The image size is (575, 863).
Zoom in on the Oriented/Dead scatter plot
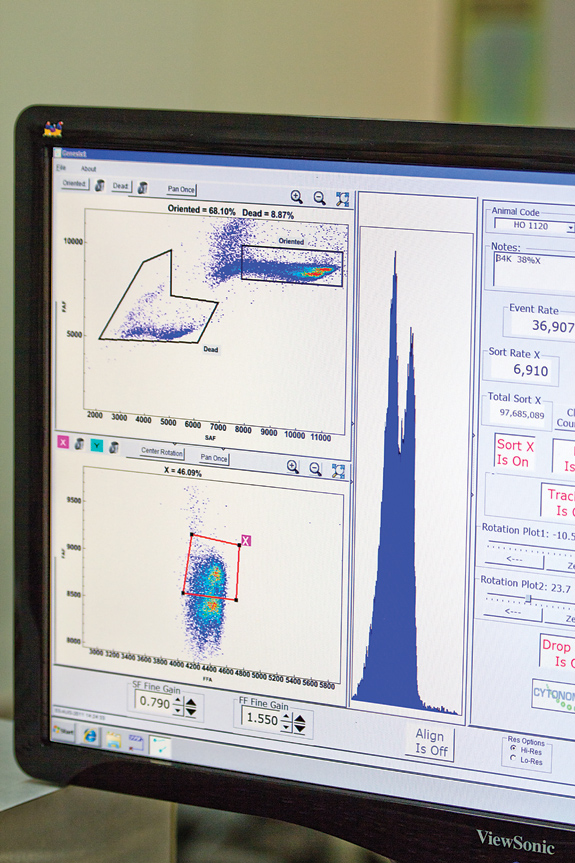pyautogui.click(x=297, y=196)
